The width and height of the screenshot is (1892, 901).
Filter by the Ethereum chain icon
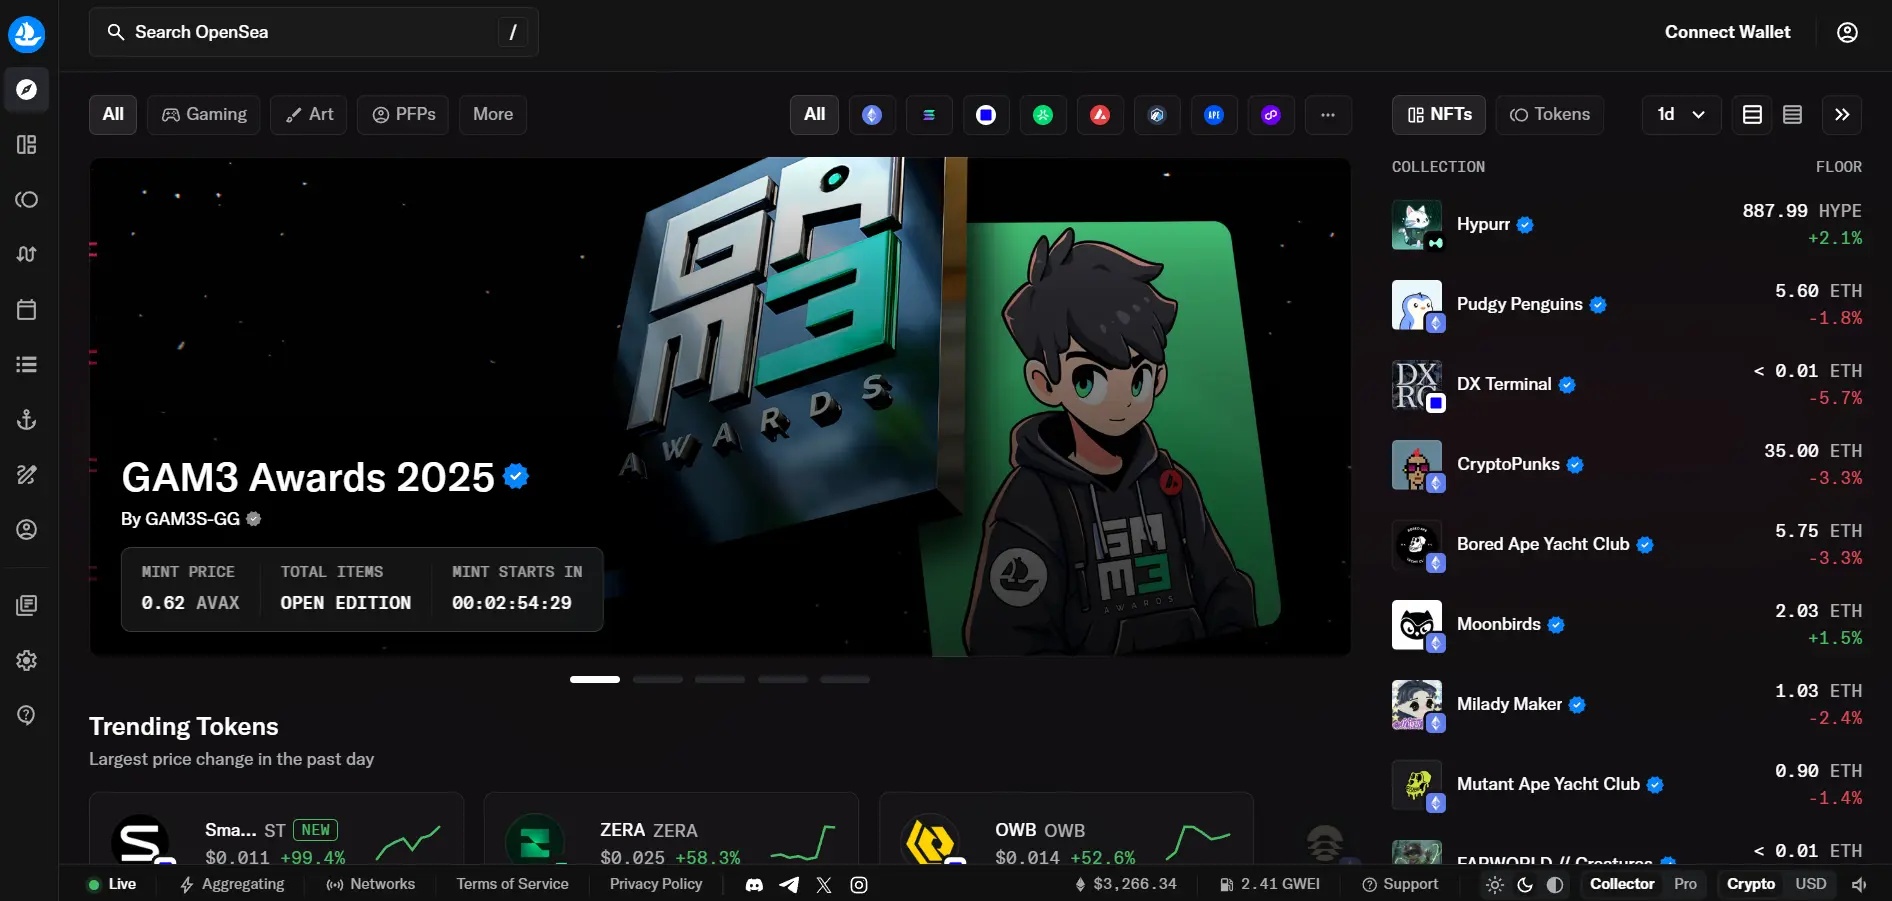click(872, 115)
